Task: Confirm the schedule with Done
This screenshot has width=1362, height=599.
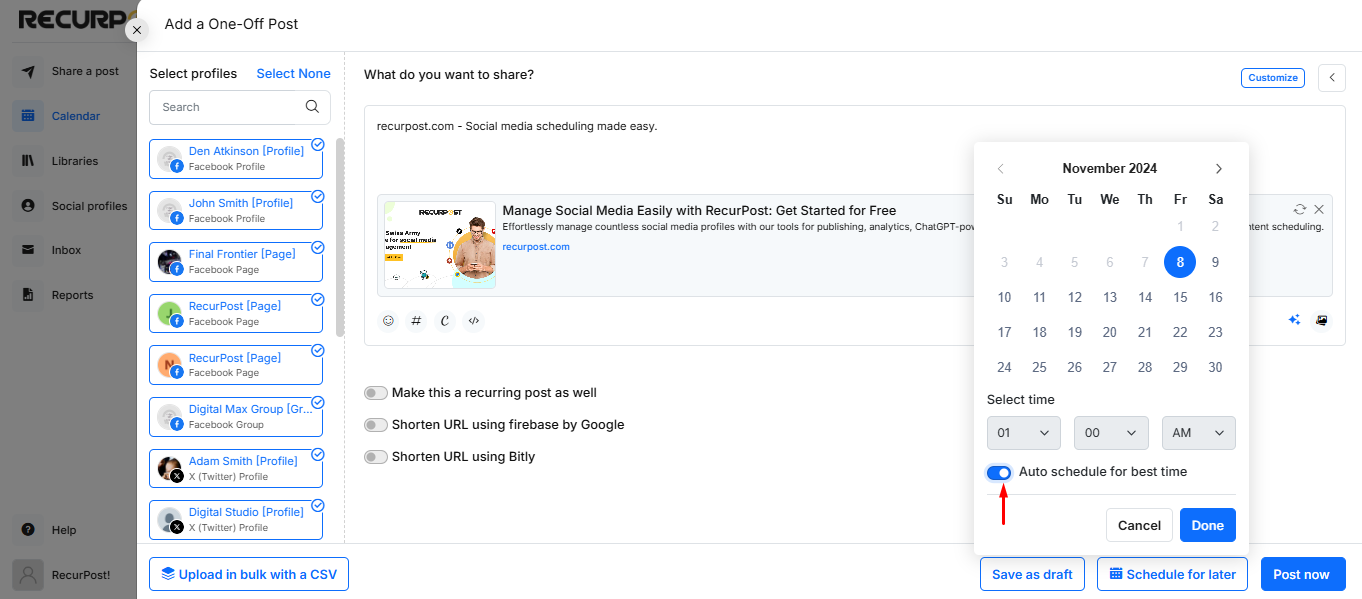Action: [x=1208, y=525]
